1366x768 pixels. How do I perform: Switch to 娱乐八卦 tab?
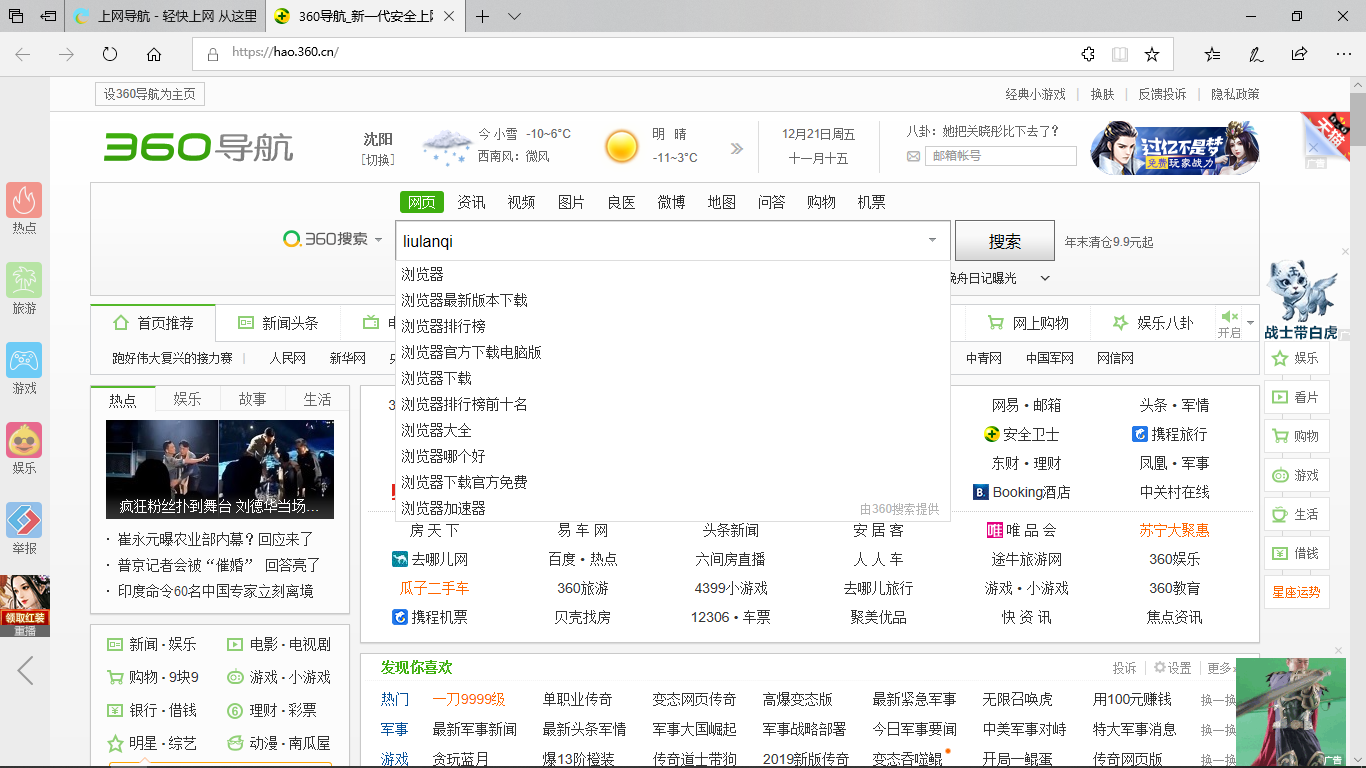coord(1153,323)
